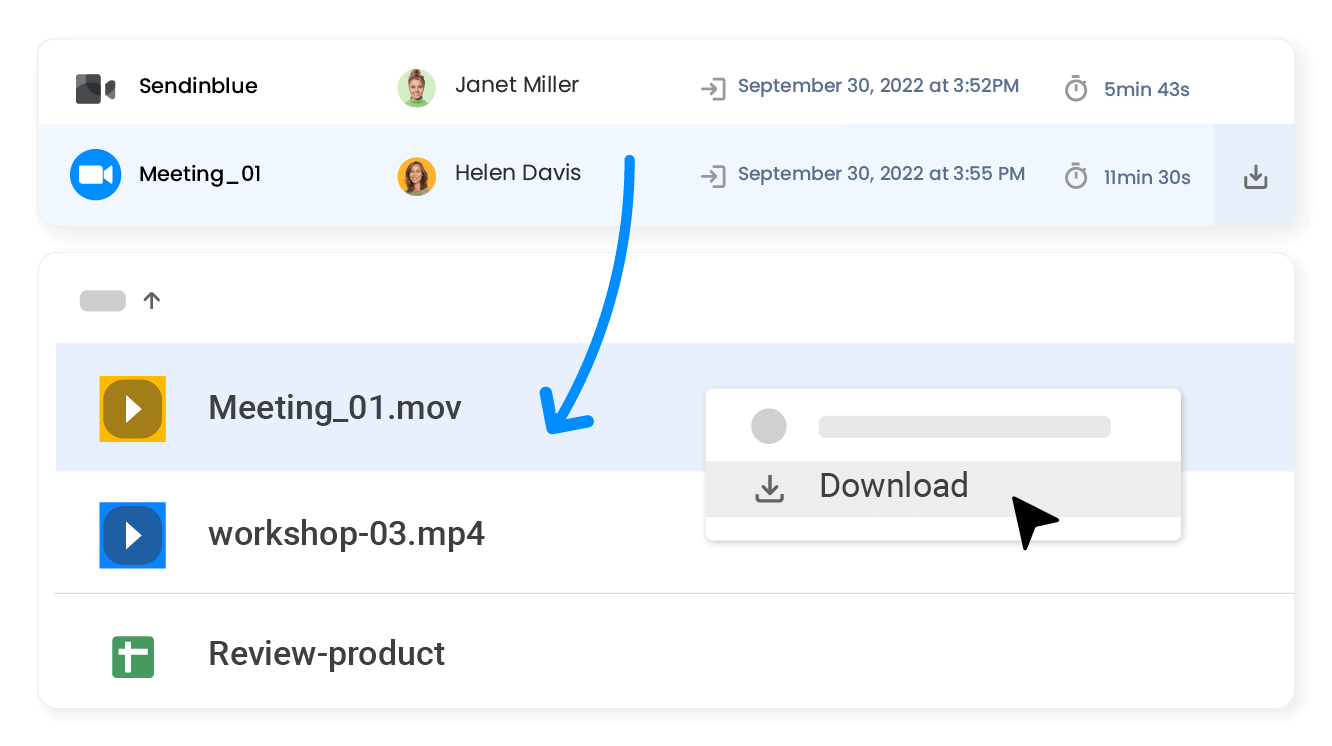Click the stopwatch icon next to 11min 30s
1332x746 pixels.
(1076, 174)
